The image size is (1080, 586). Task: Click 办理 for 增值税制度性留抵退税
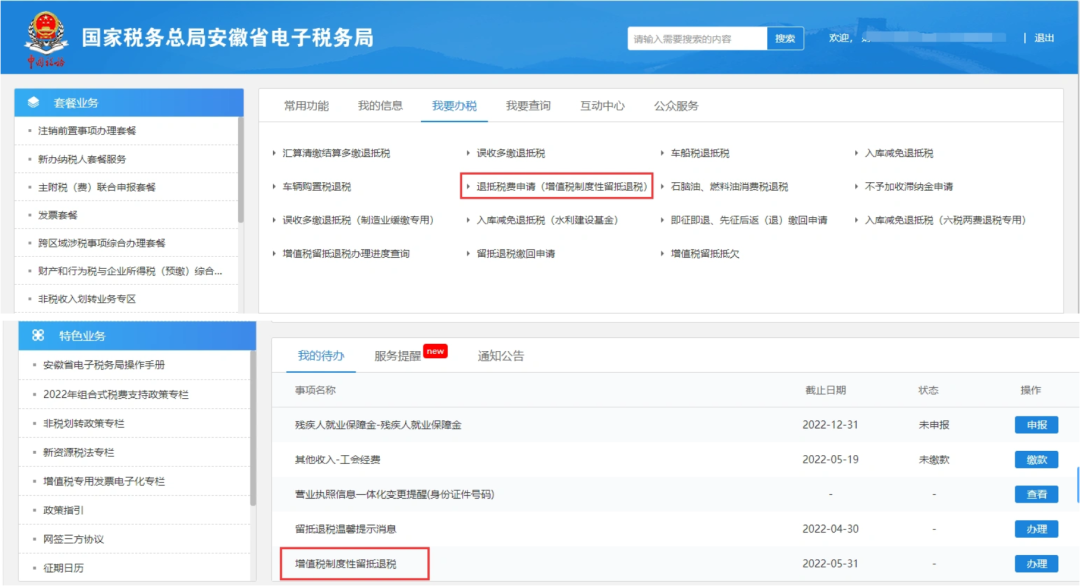point(1037,563)
